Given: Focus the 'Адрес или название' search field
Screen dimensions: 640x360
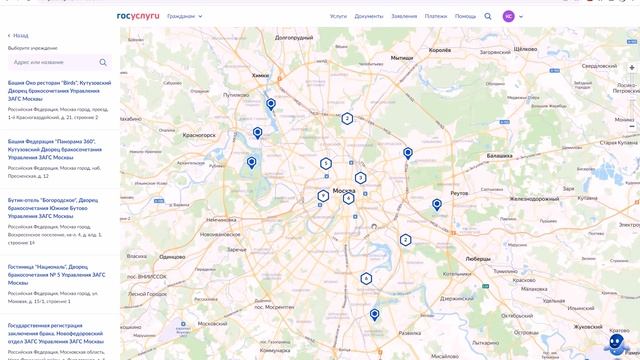Looking at the screenshot, I should [60, 62].
